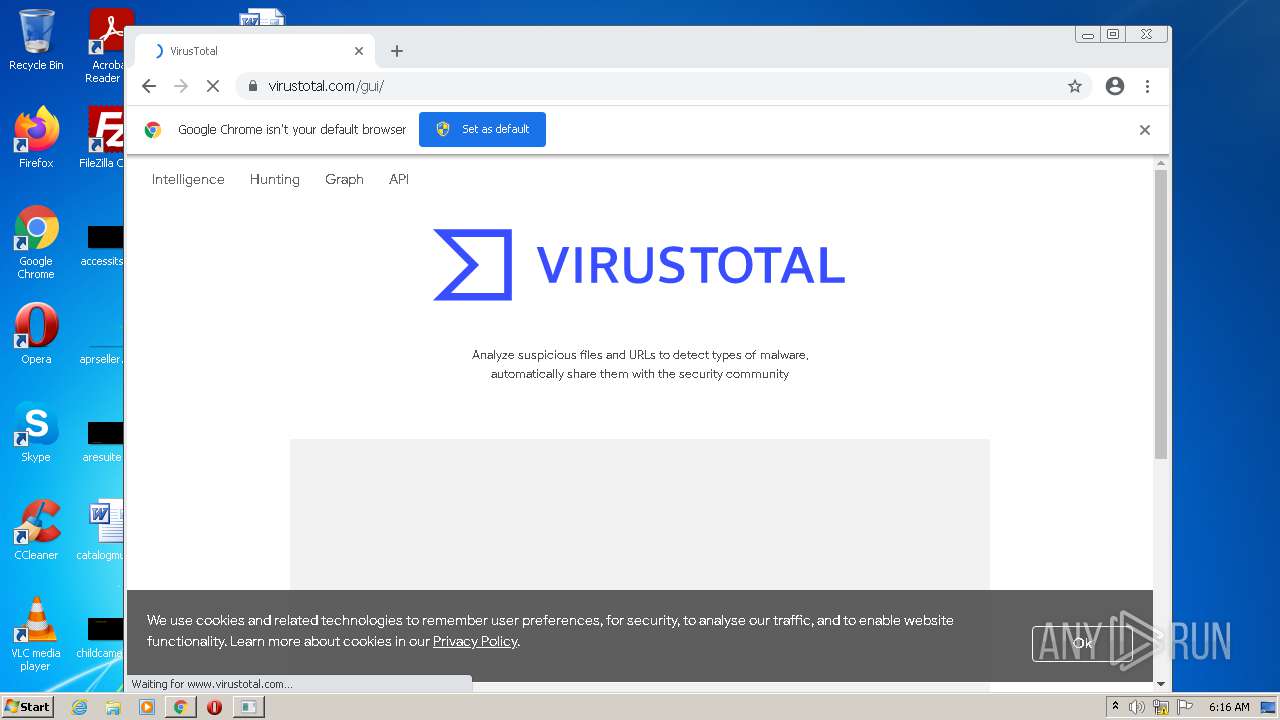
Task: Open the Skype desktop shortcut
Action: point(36,432)
